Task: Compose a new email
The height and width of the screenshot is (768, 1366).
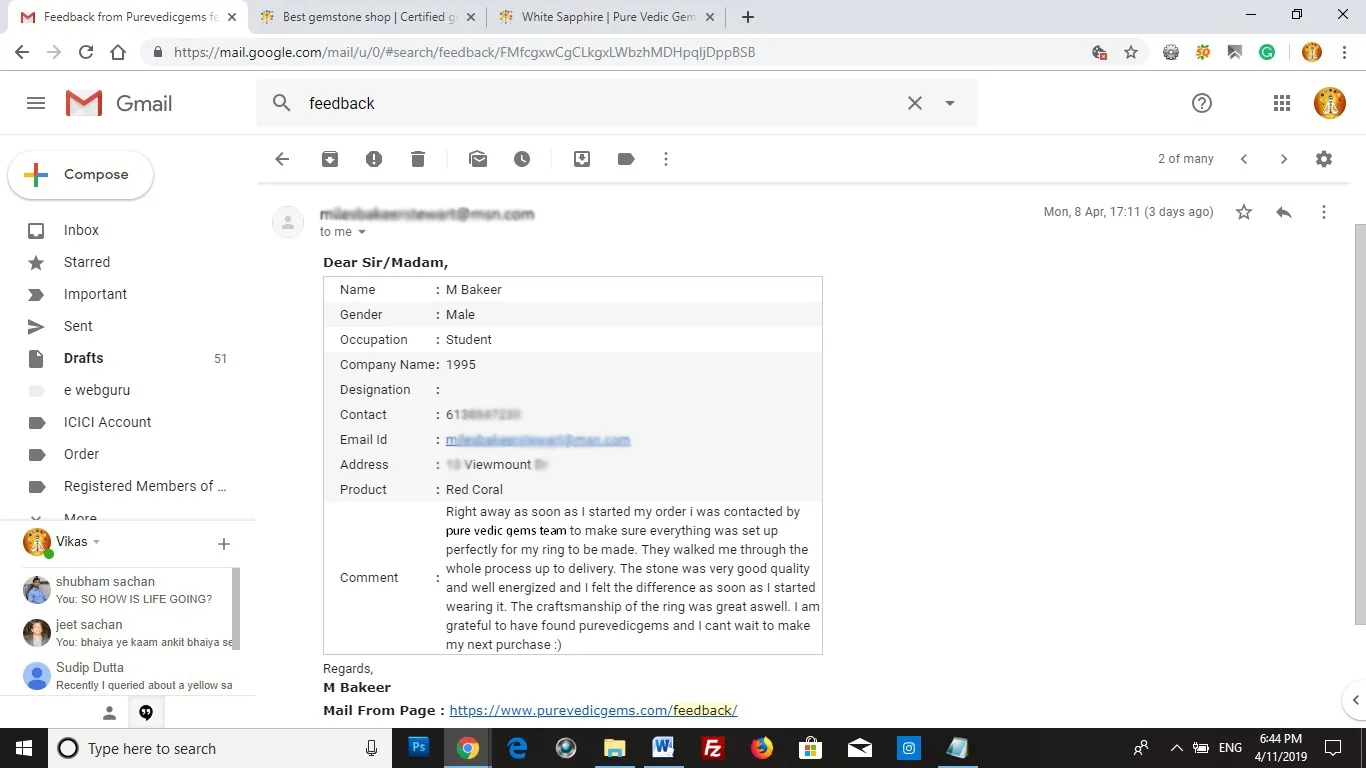Action: click(81, 175)
